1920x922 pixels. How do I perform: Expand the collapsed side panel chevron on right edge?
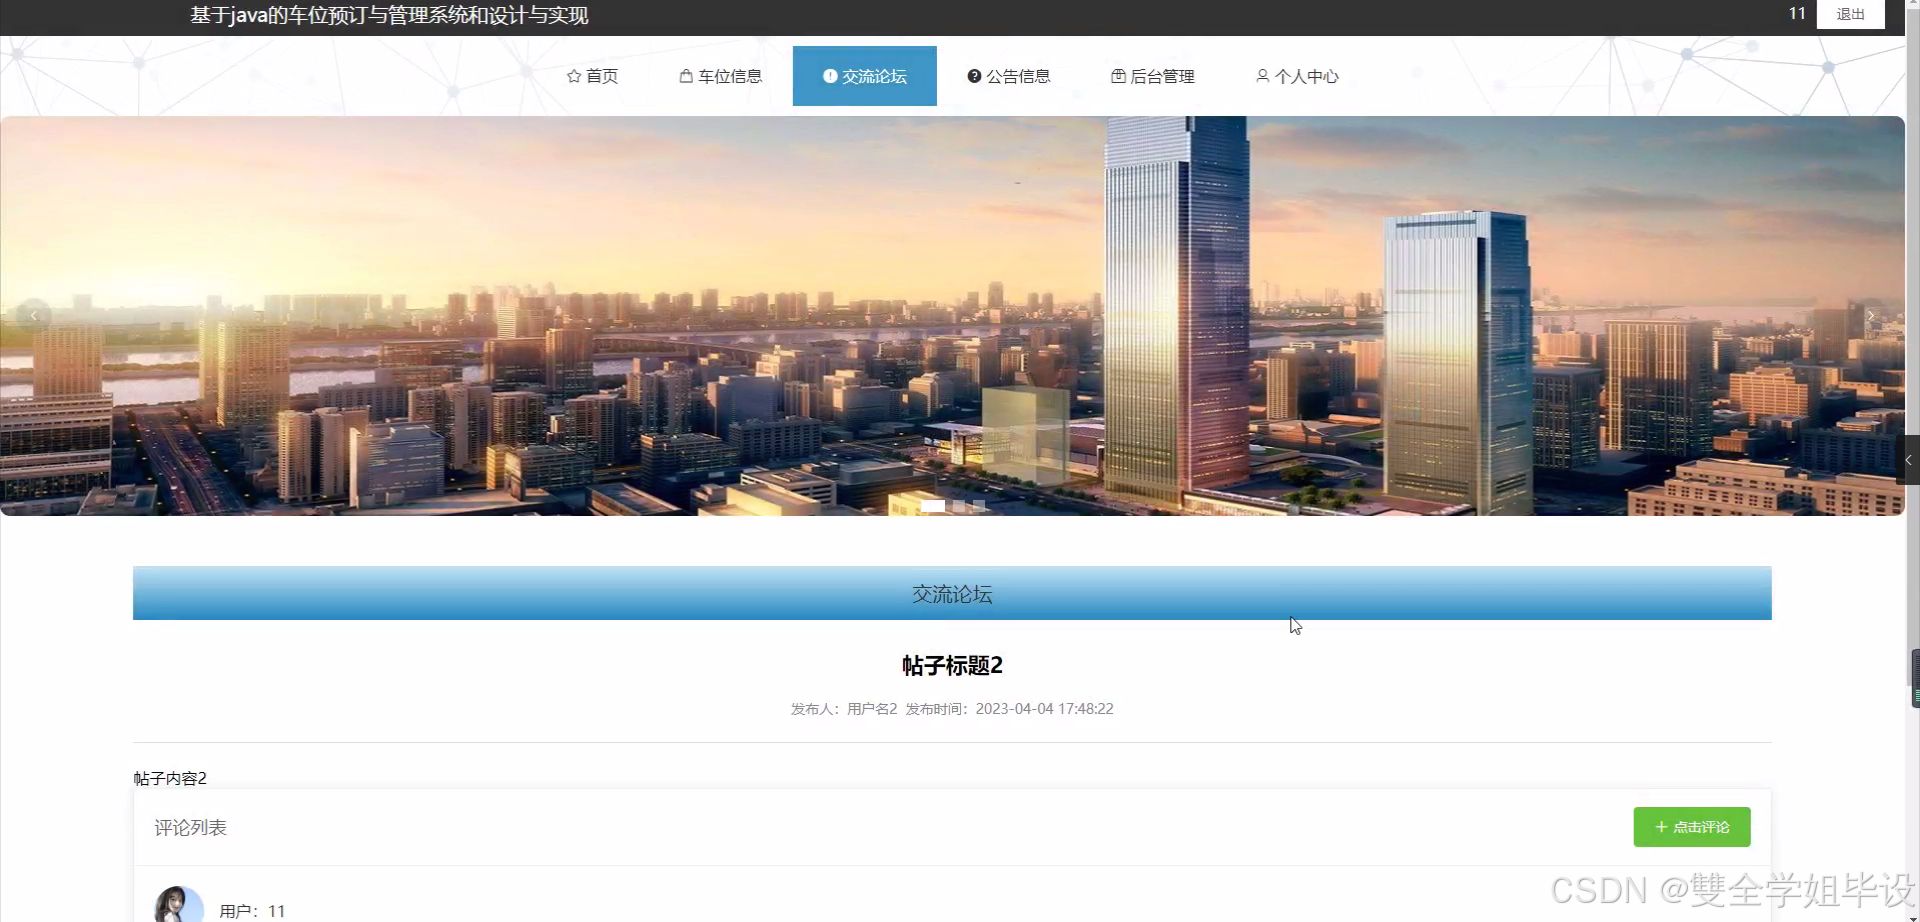(x=1908, y=460)
